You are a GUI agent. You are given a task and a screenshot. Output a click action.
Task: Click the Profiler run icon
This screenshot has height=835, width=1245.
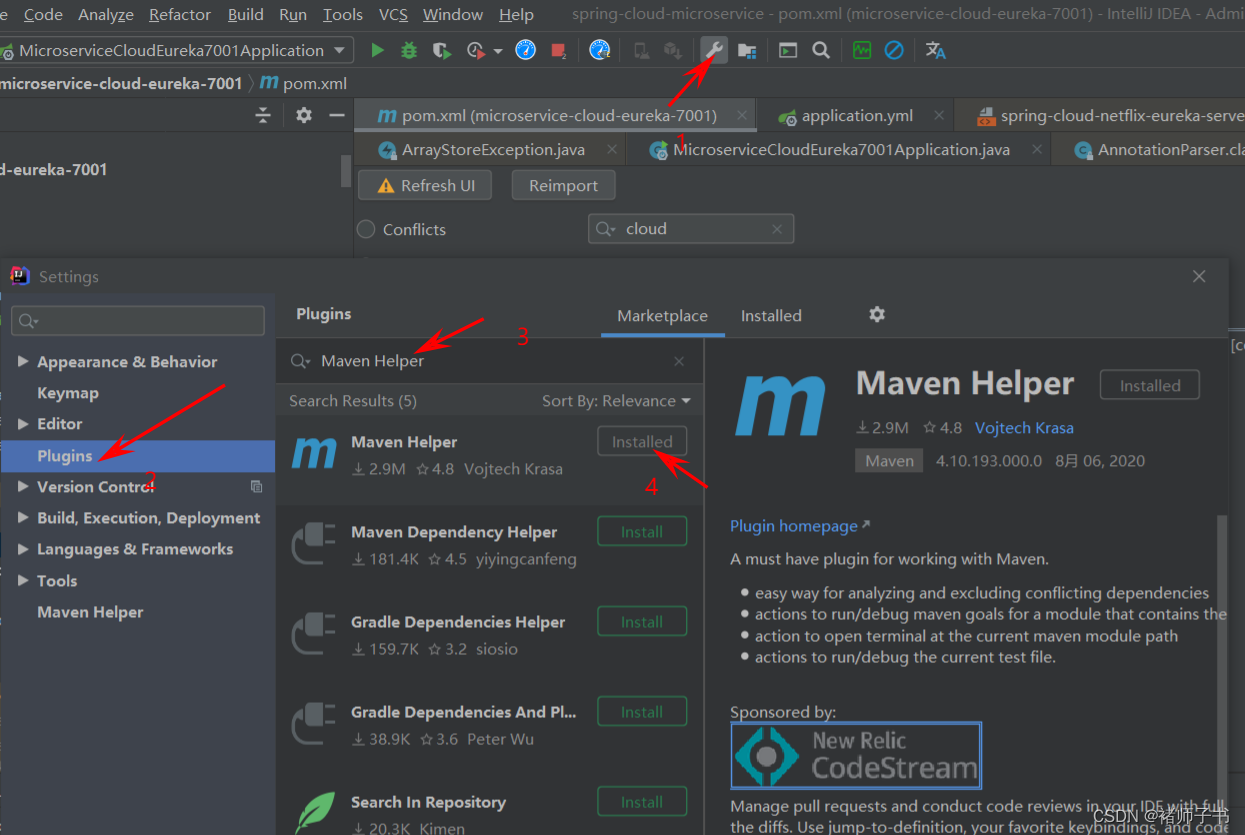475,50
